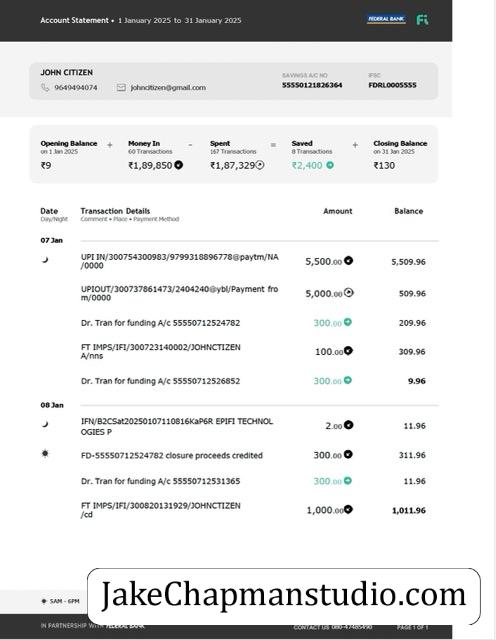
Task: Click the black arrow icon next to ₹1,89,850
Action: pyautogui.click(x=178, y=165)
